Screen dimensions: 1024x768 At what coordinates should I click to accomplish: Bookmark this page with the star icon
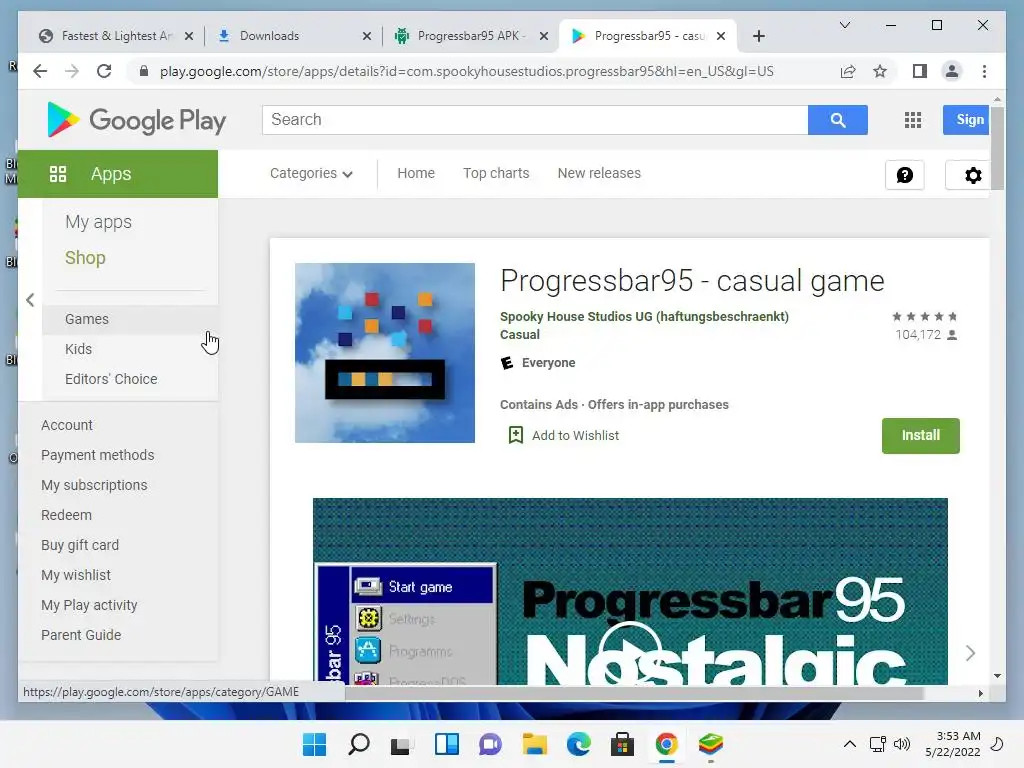coord(880,71)
